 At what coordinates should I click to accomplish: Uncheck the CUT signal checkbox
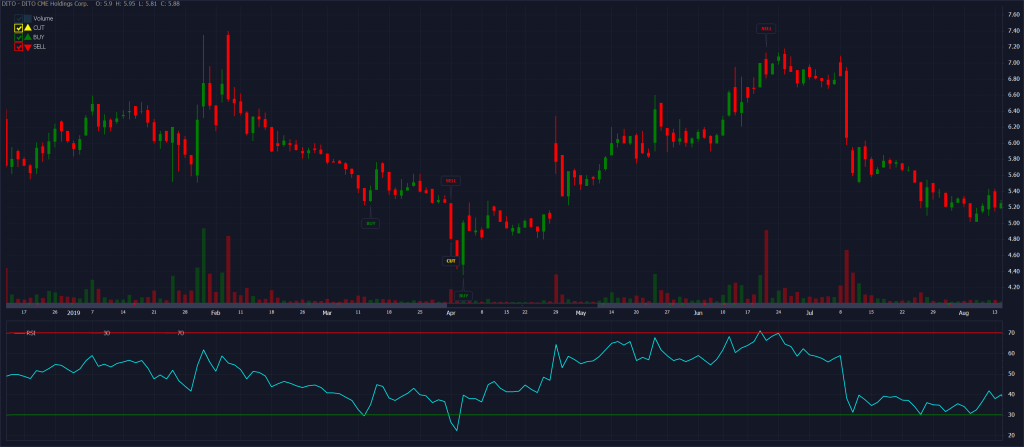18,28
